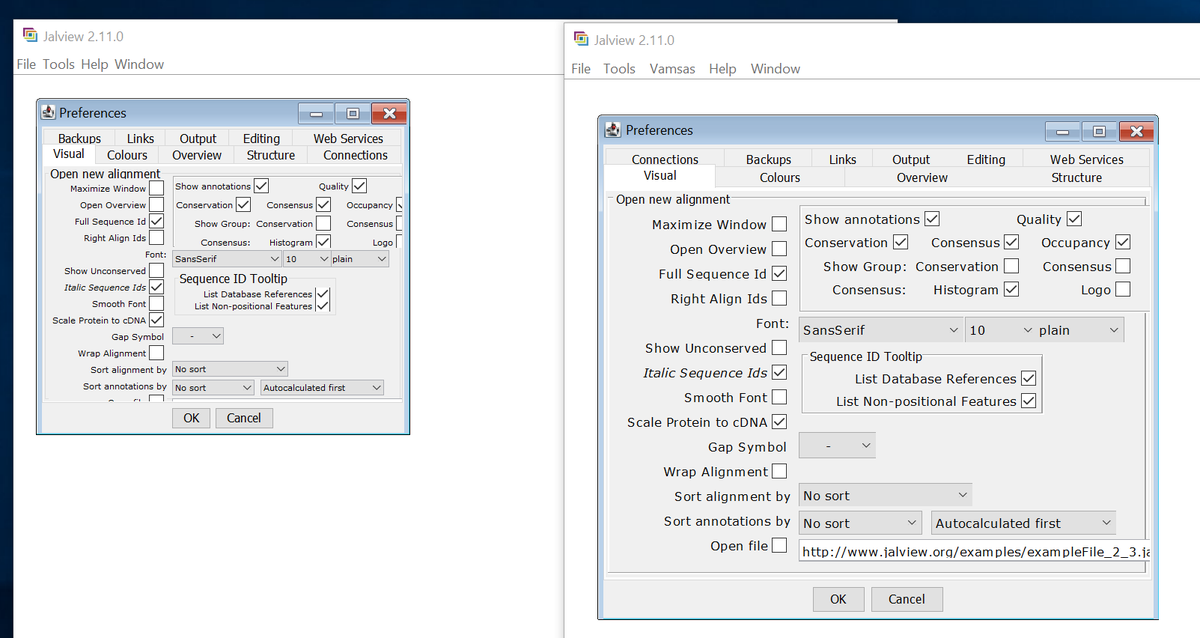Image resolution: width=1200 pixels, height=638 pixels.
Task: Open SansSerif font dropdown in left Preferences
Action: 226,259
